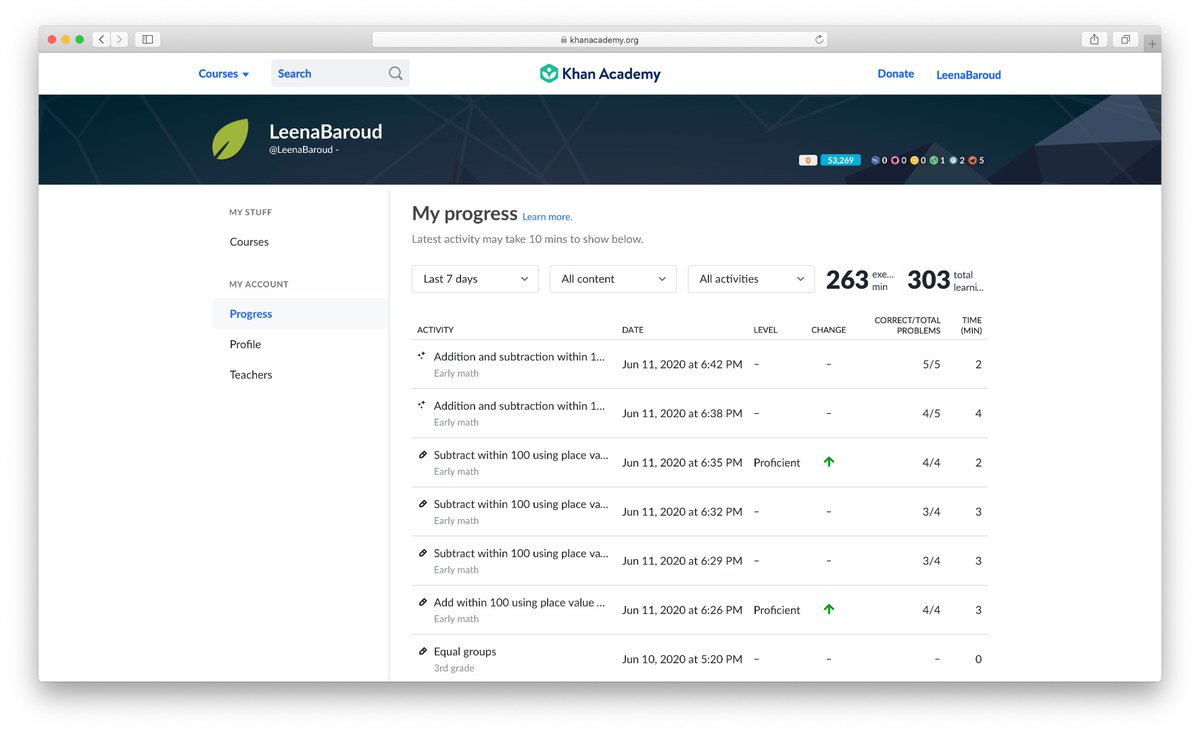Click the Khan Academy logo

click(600, 74)
